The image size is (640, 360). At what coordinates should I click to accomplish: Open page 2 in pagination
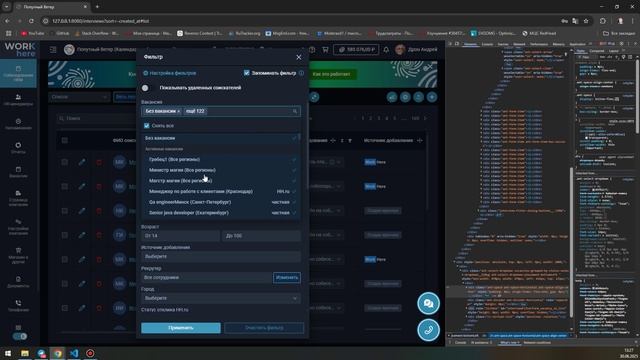coord(371,118)
